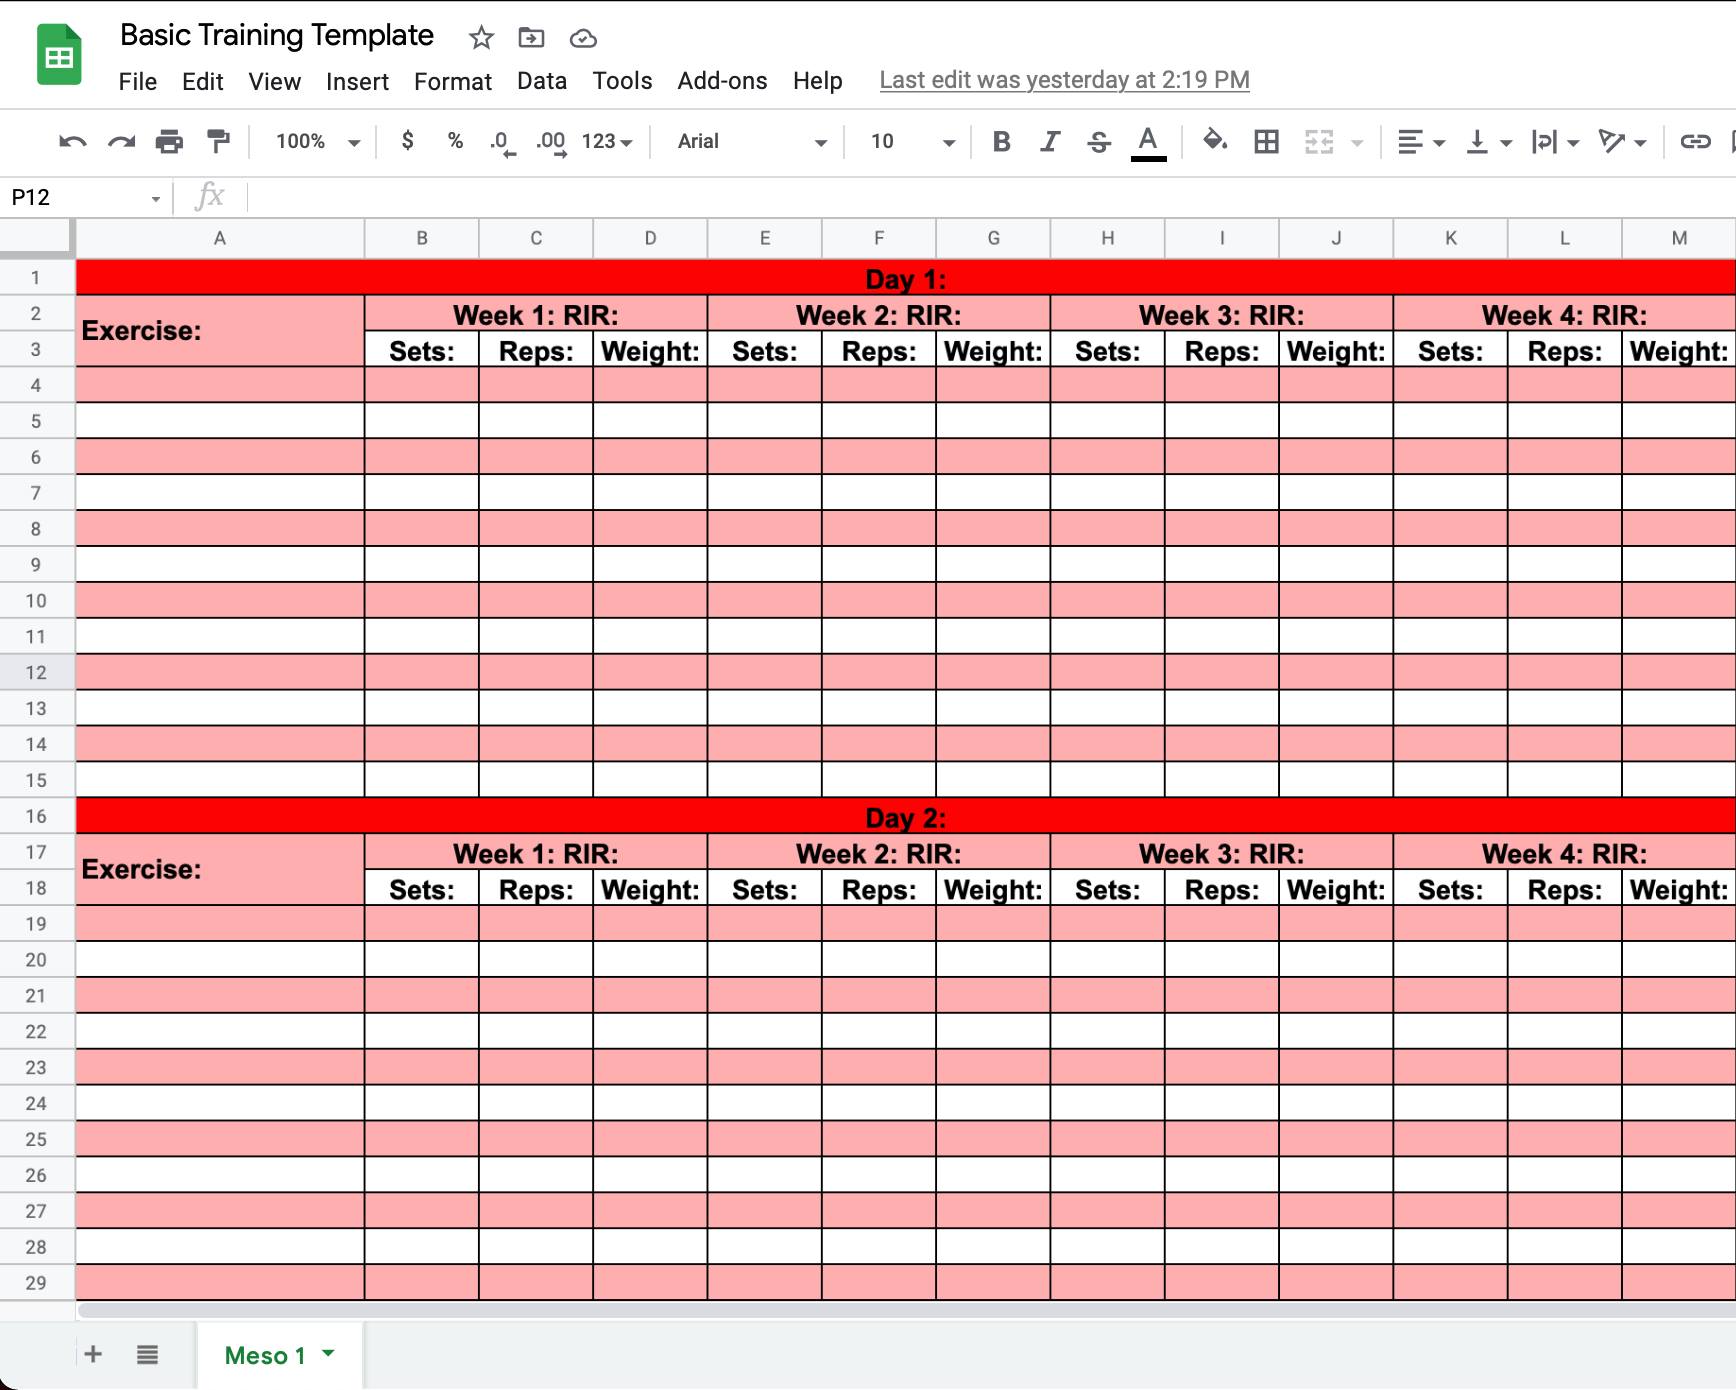This screenshot has height=1390, width=1736.
Task: Click the Name box showing P12
Action: coord(84,197)
